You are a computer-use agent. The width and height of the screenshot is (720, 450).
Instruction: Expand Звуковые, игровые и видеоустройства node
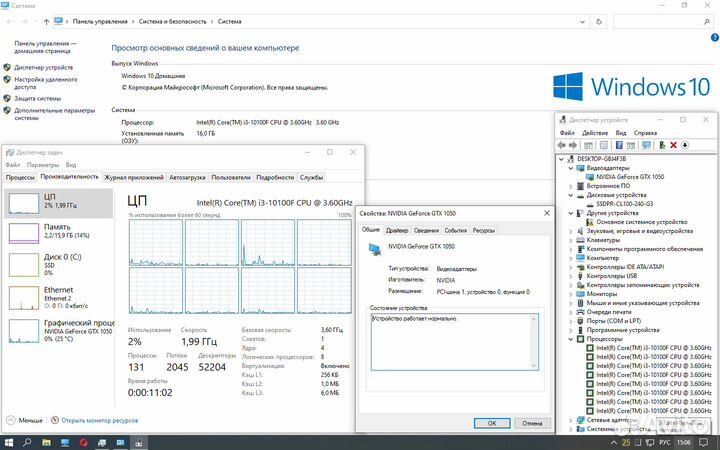point(570,231)
